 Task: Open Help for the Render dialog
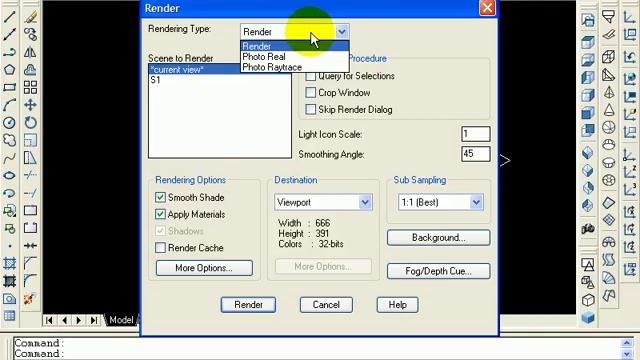point(398,305)
